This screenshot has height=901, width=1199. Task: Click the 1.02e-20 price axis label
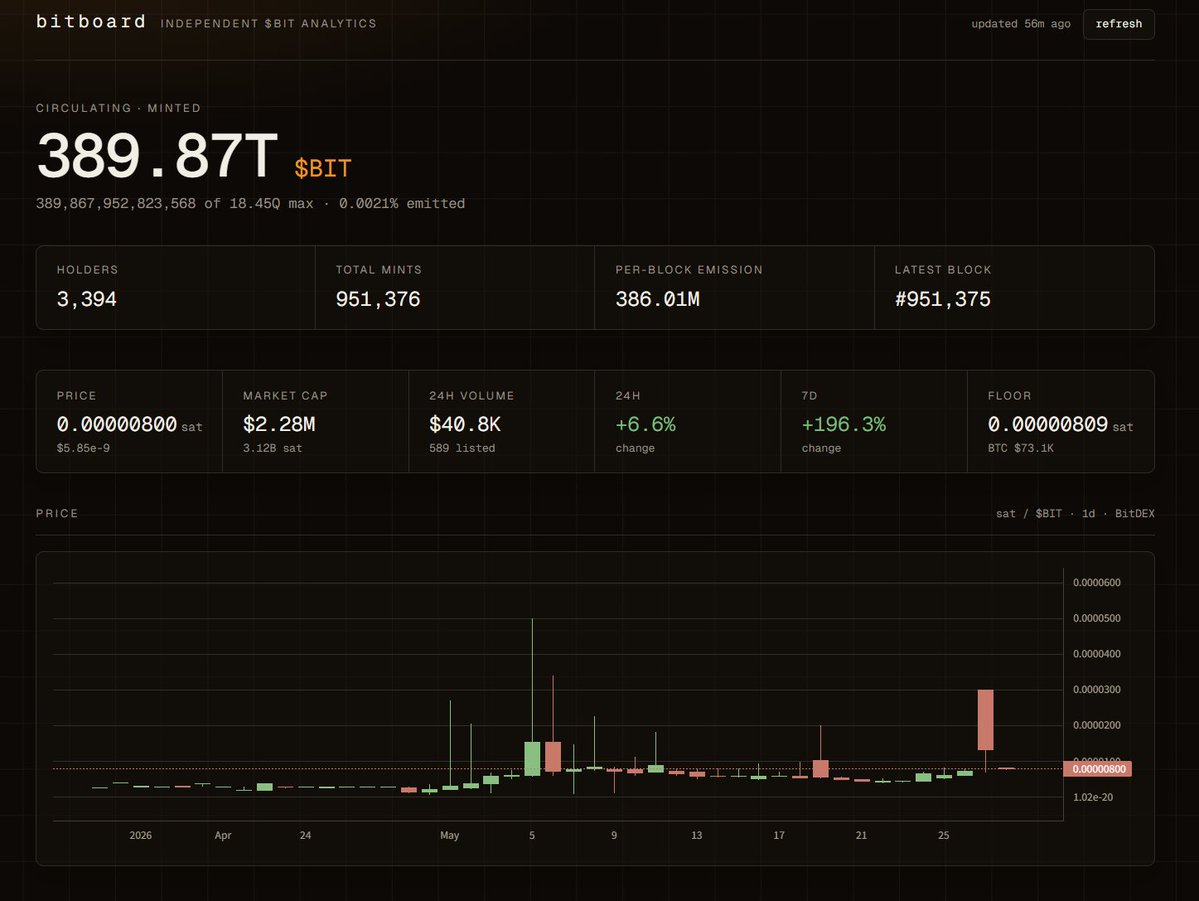coord(1093,797)
